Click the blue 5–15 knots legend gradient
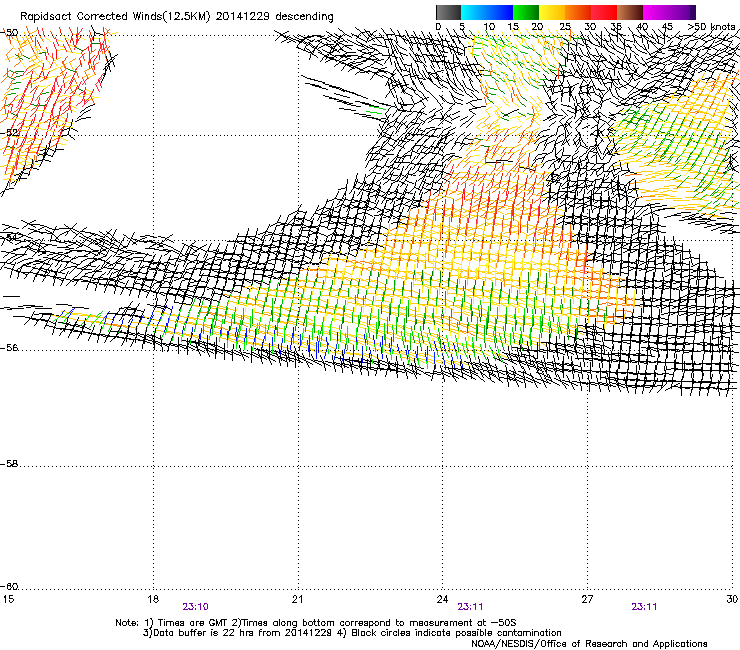 pyautogui.click(x=487, y=12)
